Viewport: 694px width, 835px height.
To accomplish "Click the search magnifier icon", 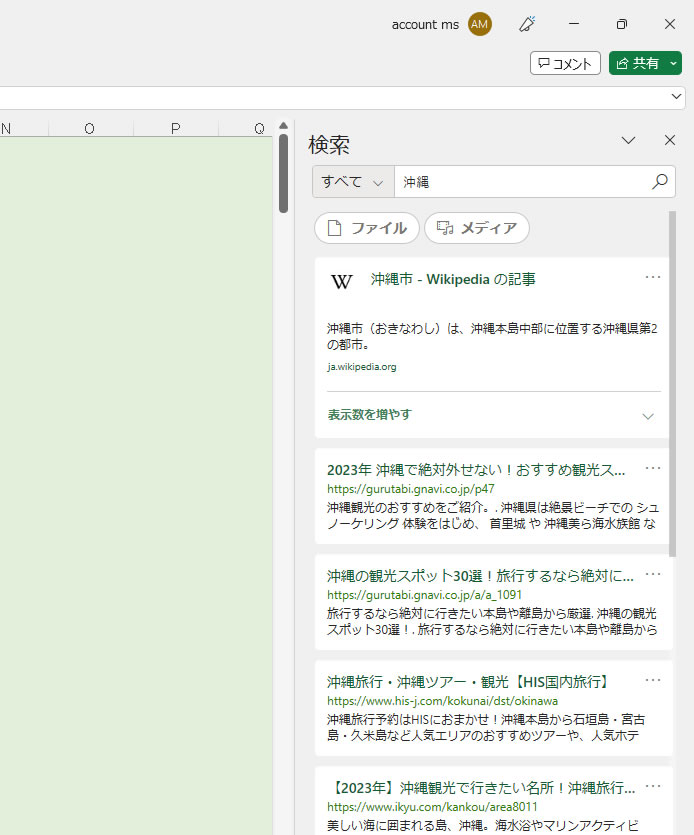I will (659, 182).
